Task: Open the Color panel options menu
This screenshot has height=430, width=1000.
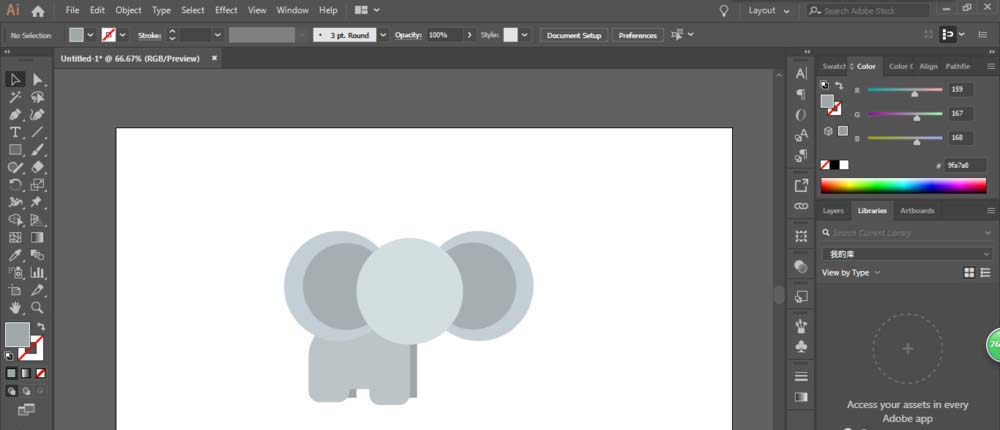Action: pos(991,66)
